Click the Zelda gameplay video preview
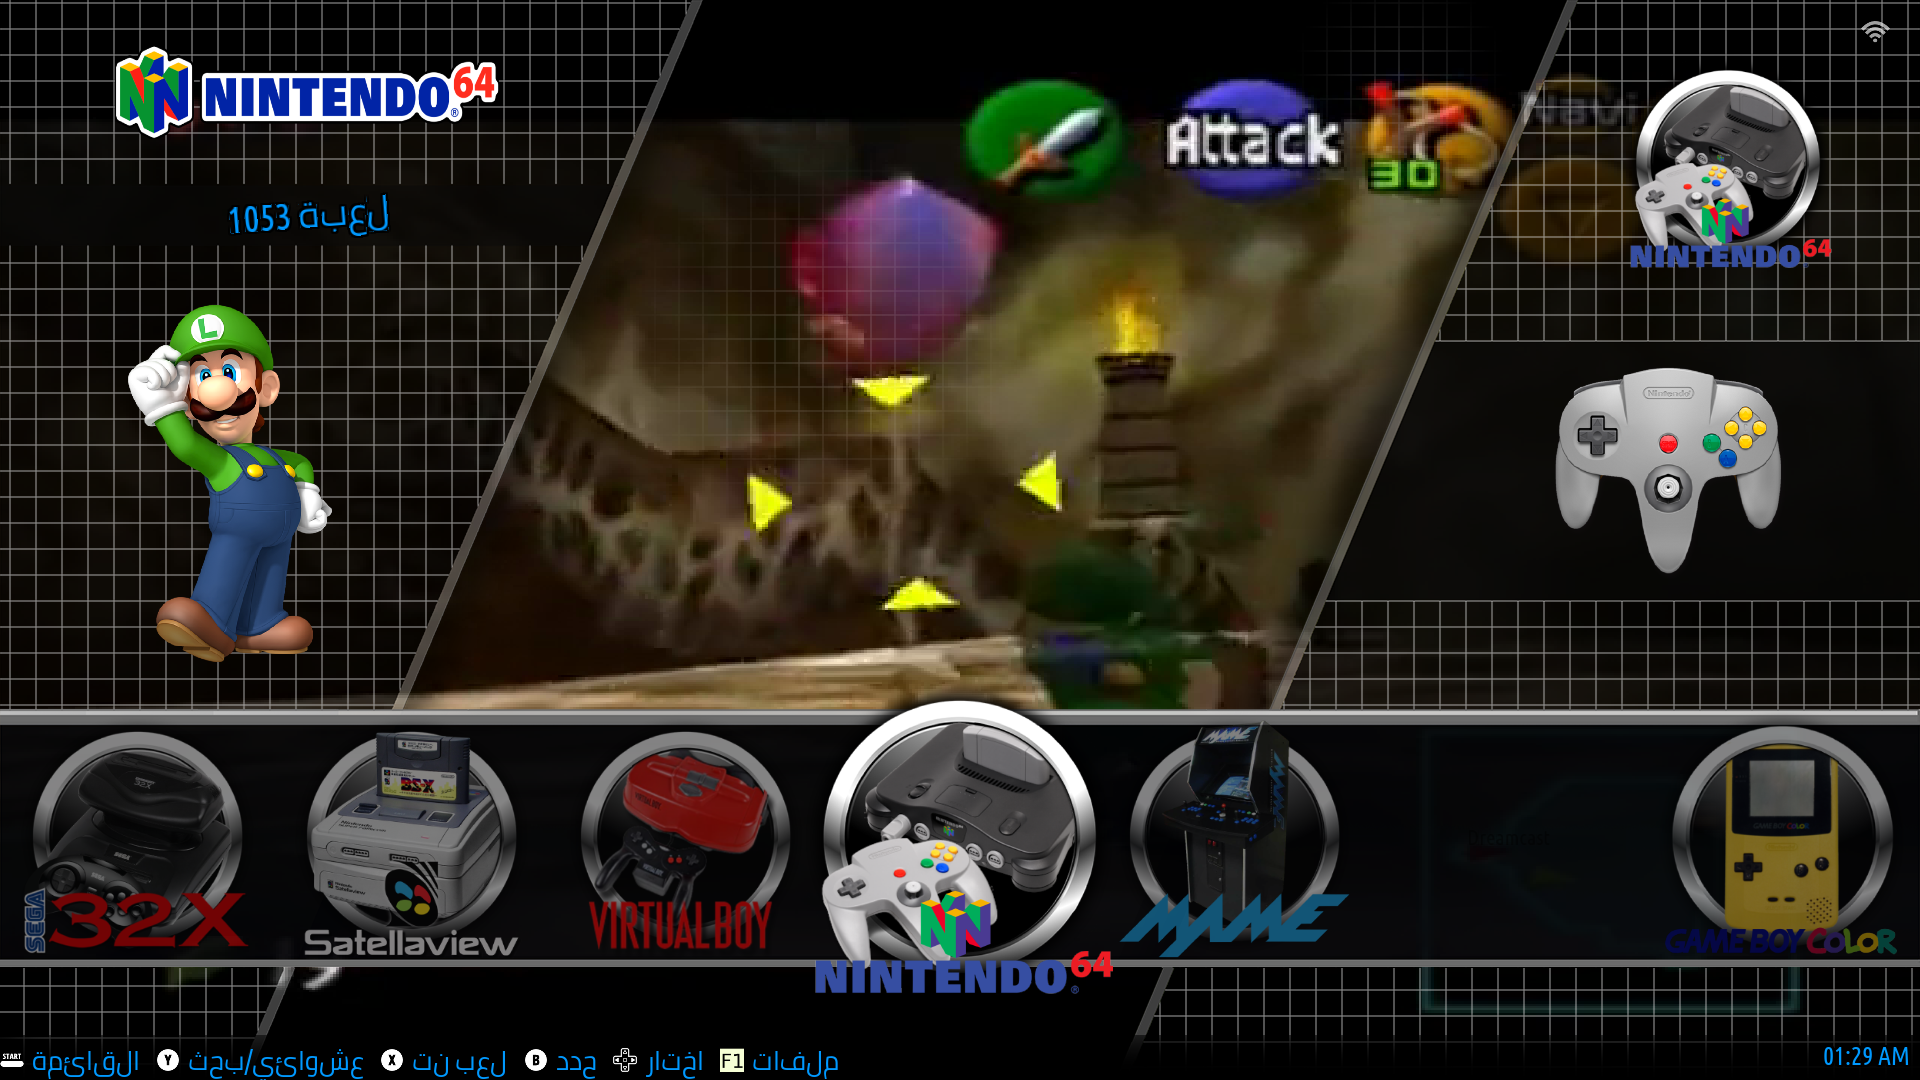The height and width of the screenshot is (1080, 1920). [960, 400]
